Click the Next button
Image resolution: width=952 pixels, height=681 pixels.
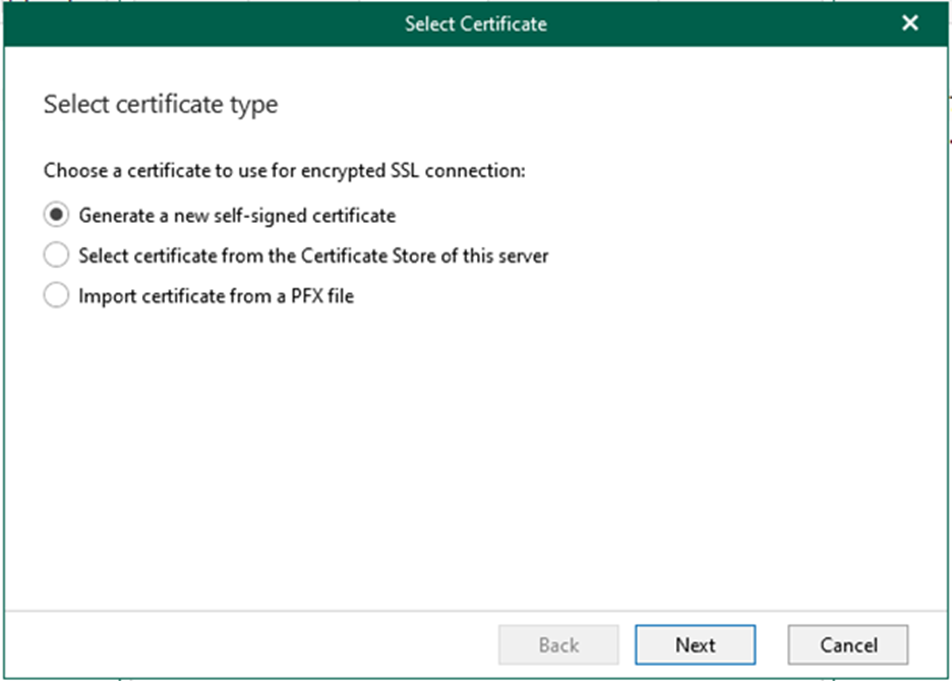coord(695,645)
